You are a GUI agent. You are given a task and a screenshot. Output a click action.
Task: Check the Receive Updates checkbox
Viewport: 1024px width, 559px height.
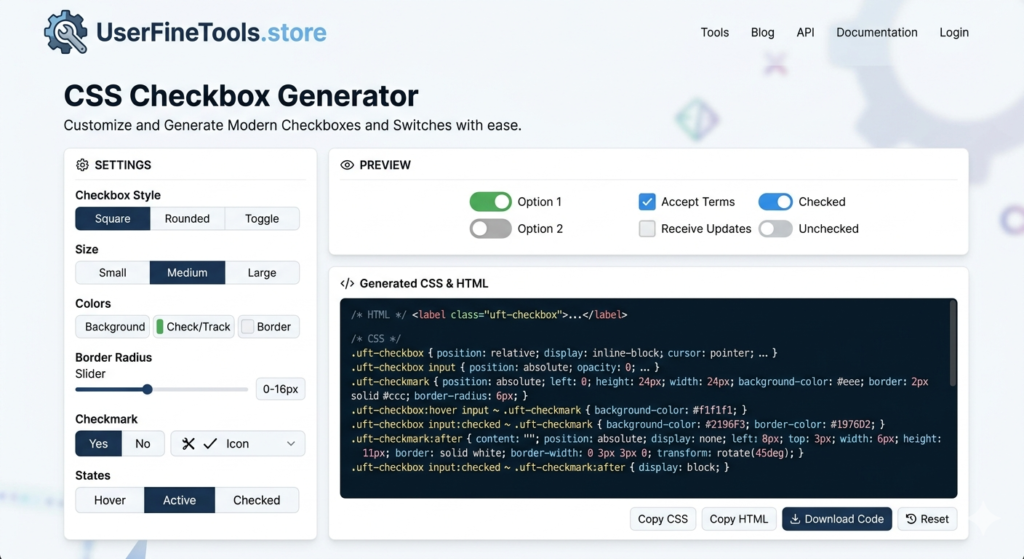pyautogui.click(x=647, y=229)
